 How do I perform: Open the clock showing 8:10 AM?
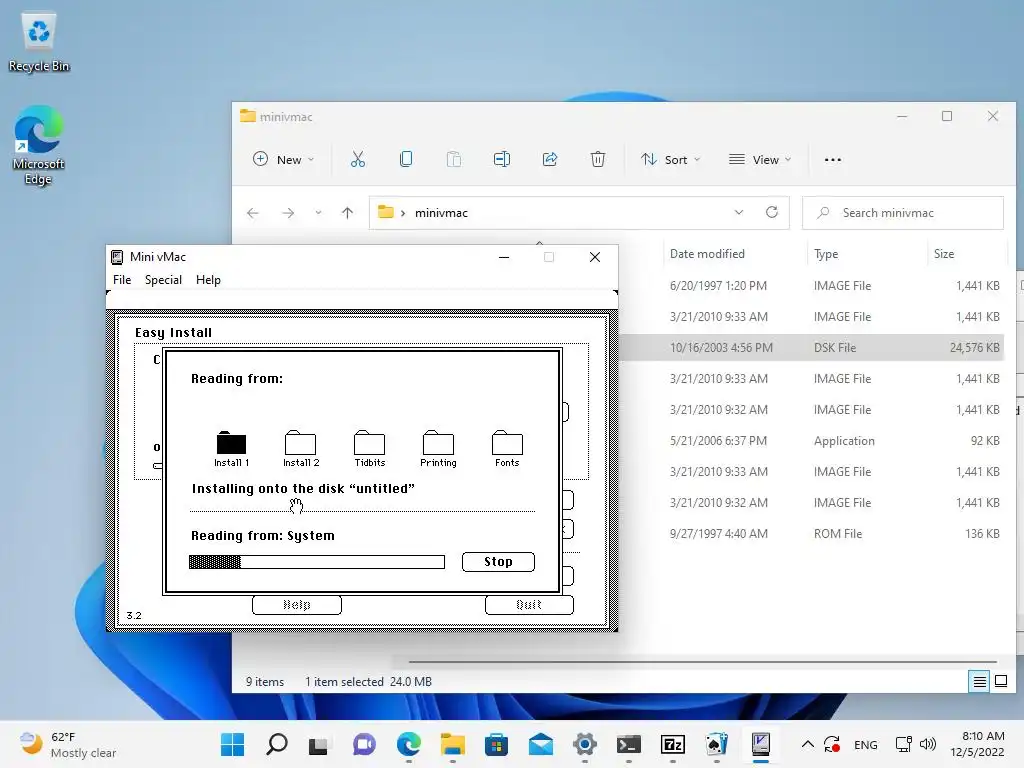(x=977, y=744)
